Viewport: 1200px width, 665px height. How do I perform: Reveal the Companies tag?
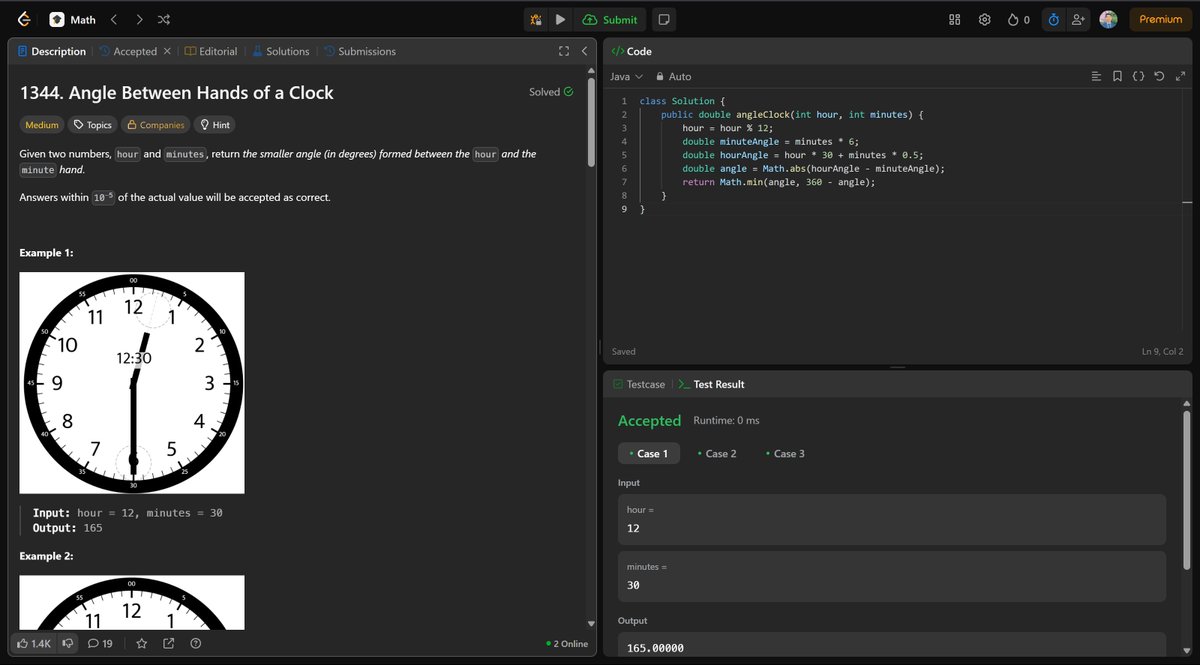pyautogui.click(x=155, y=125)
